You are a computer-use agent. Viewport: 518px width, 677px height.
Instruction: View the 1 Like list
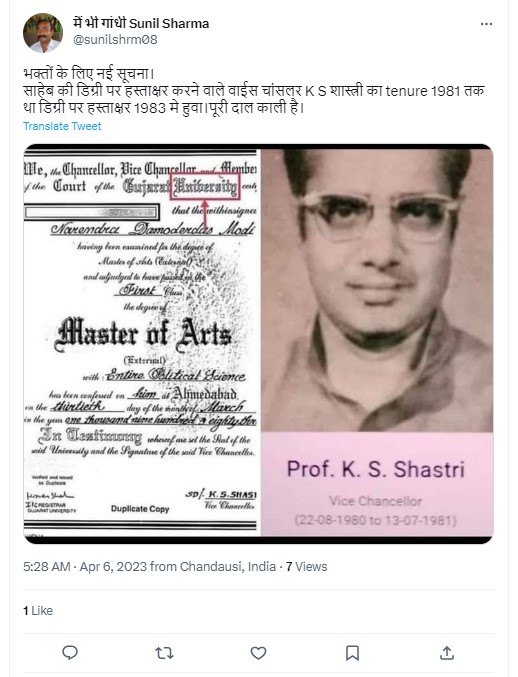(x=38, y=611)
